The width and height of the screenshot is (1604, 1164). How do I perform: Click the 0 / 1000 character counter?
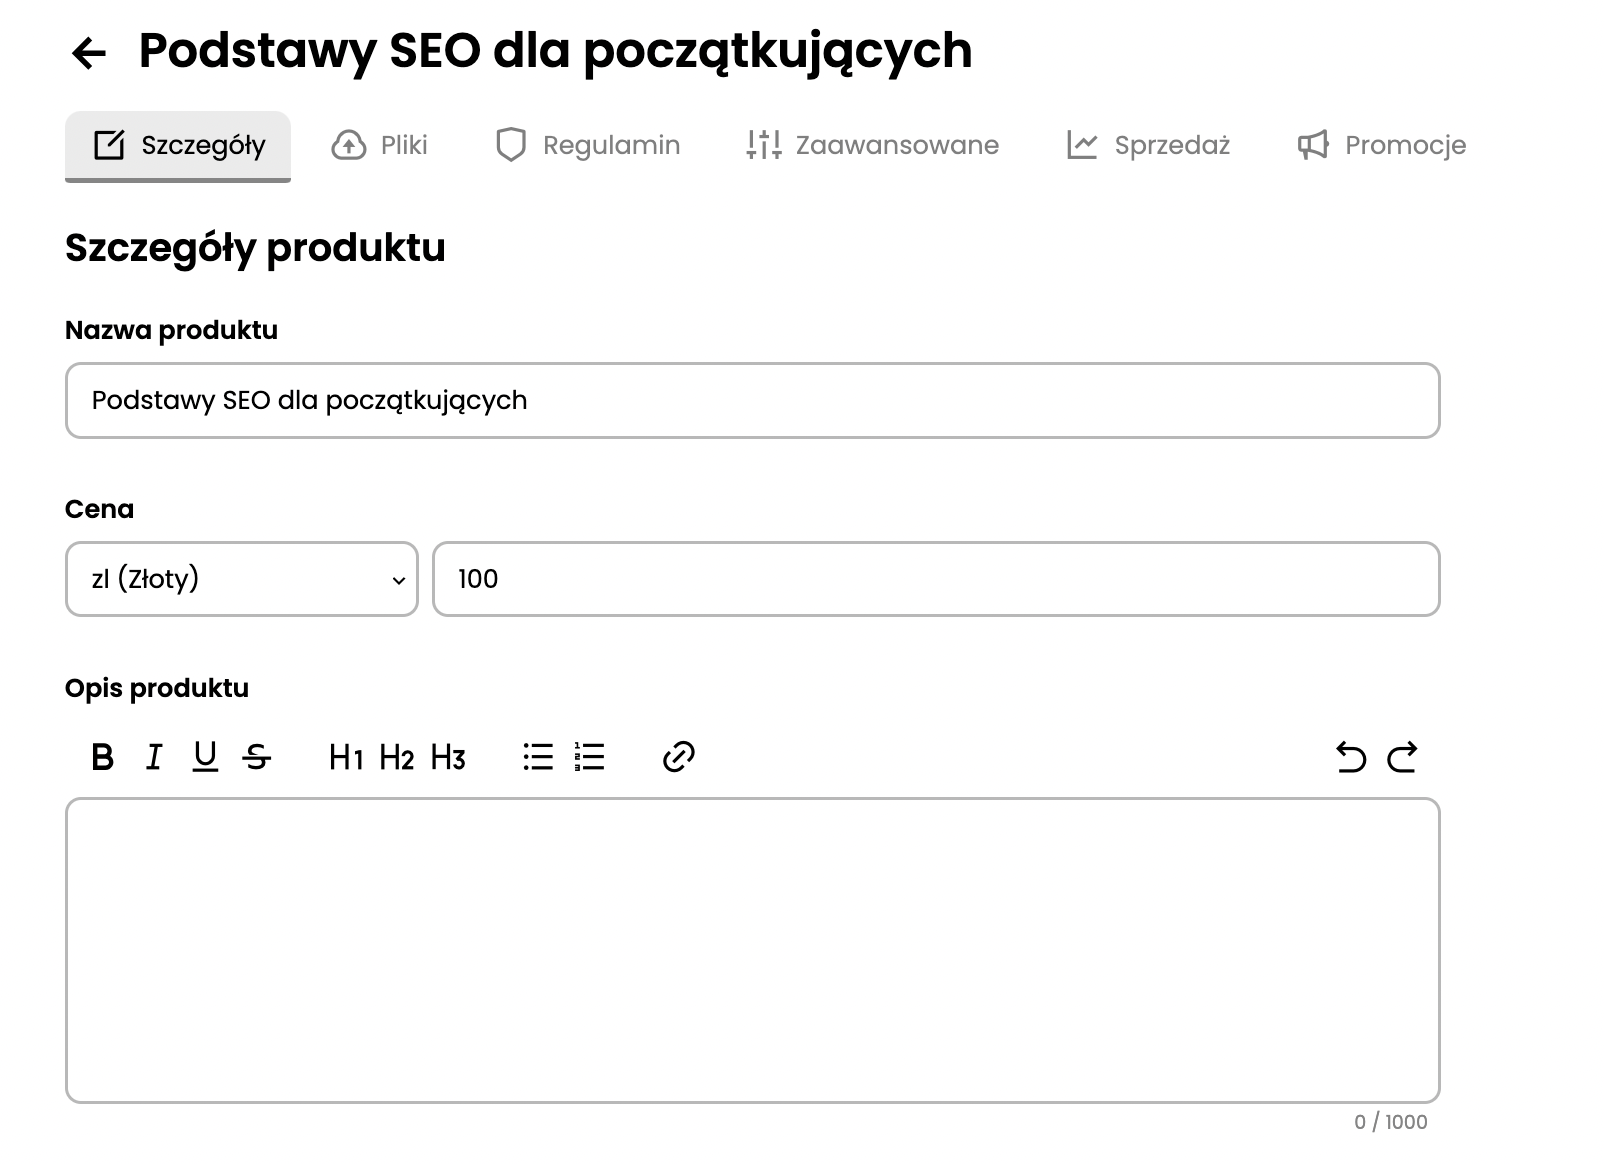[x=1390, y=1122]
